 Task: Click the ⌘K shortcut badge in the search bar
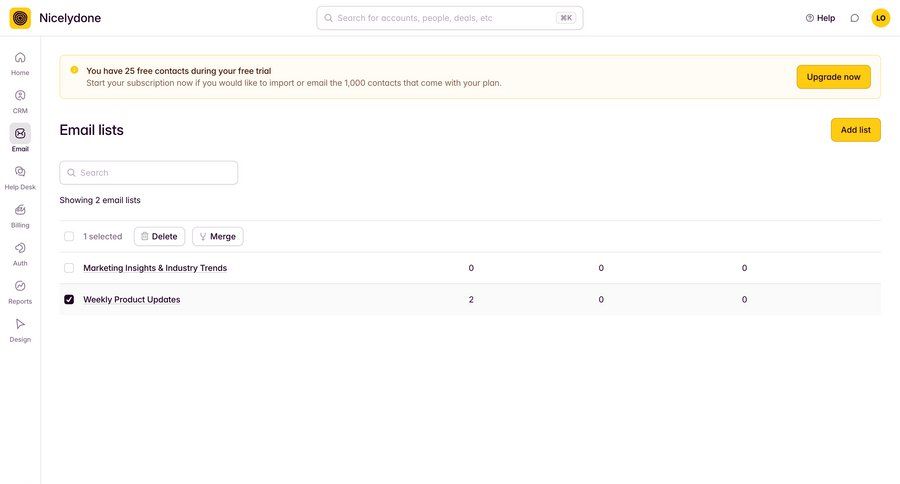tap(566, 18)
